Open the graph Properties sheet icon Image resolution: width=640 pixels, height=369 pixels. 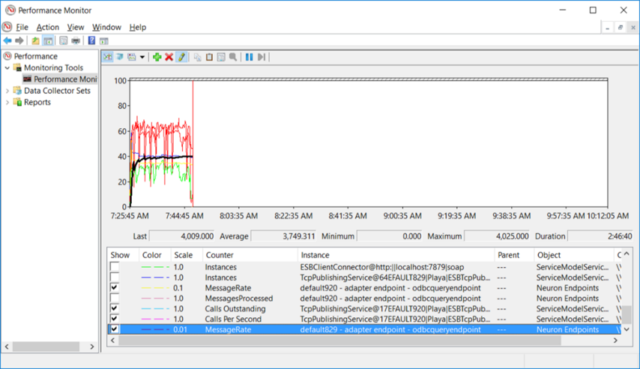click(221, 57)
